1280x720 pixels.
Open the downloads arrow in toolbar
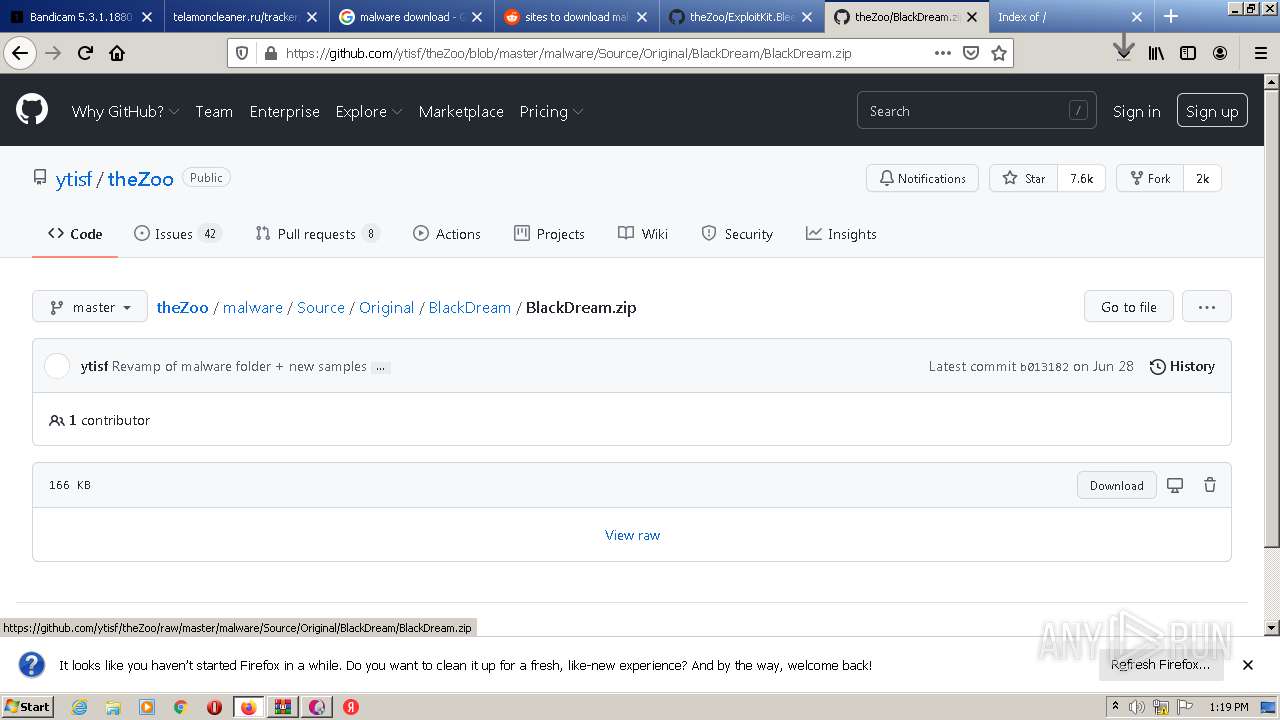[1124, 48]
